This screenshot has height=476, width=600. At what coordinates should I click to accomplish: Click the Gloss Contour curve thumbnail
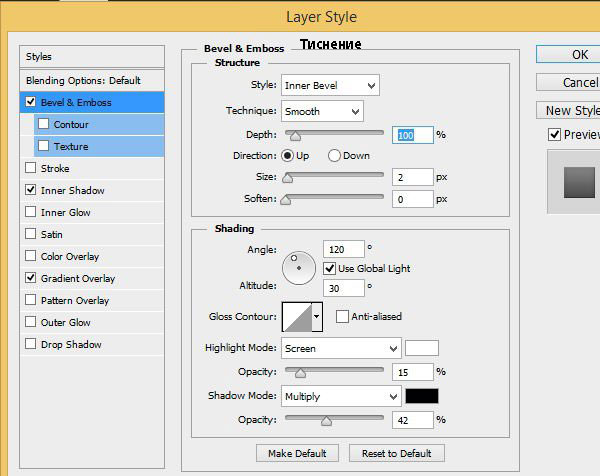click(x=297, y=317)
